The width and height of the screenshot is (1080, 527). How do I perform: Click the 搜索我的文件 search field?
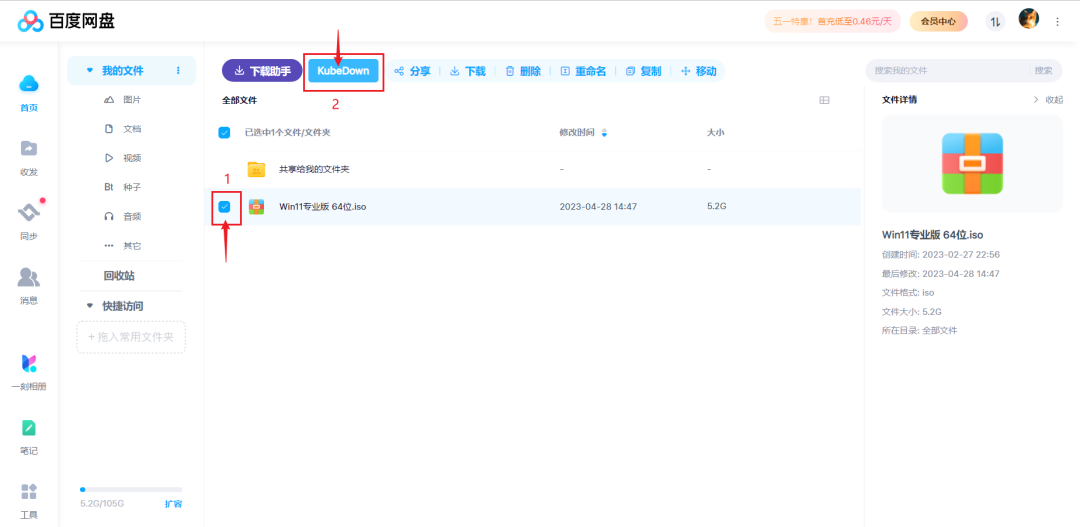click(950, 71)
